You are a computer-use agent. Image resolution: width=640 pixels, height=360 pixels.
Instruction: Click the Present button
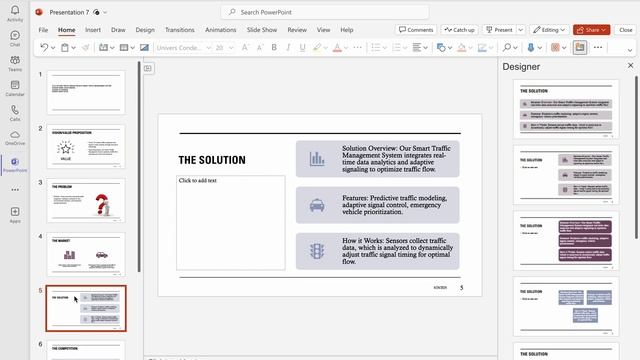point(499,30)
